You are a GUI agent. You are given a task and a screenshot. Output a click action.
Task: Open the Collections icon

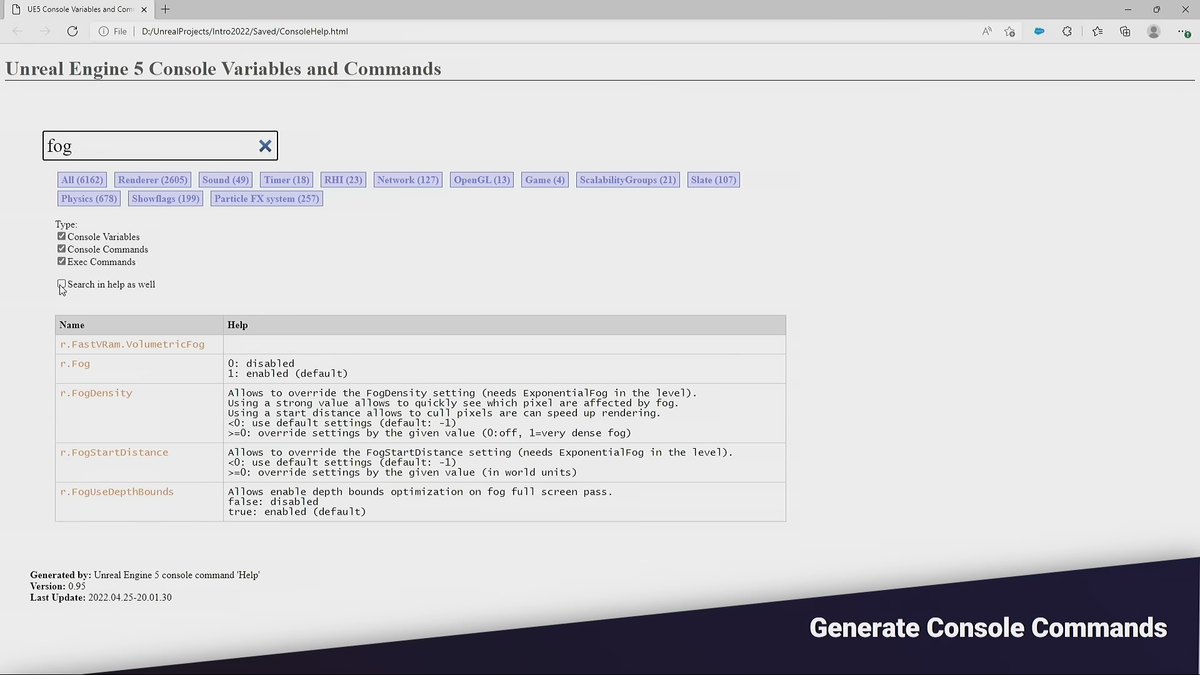click(x=1125, y=31)
